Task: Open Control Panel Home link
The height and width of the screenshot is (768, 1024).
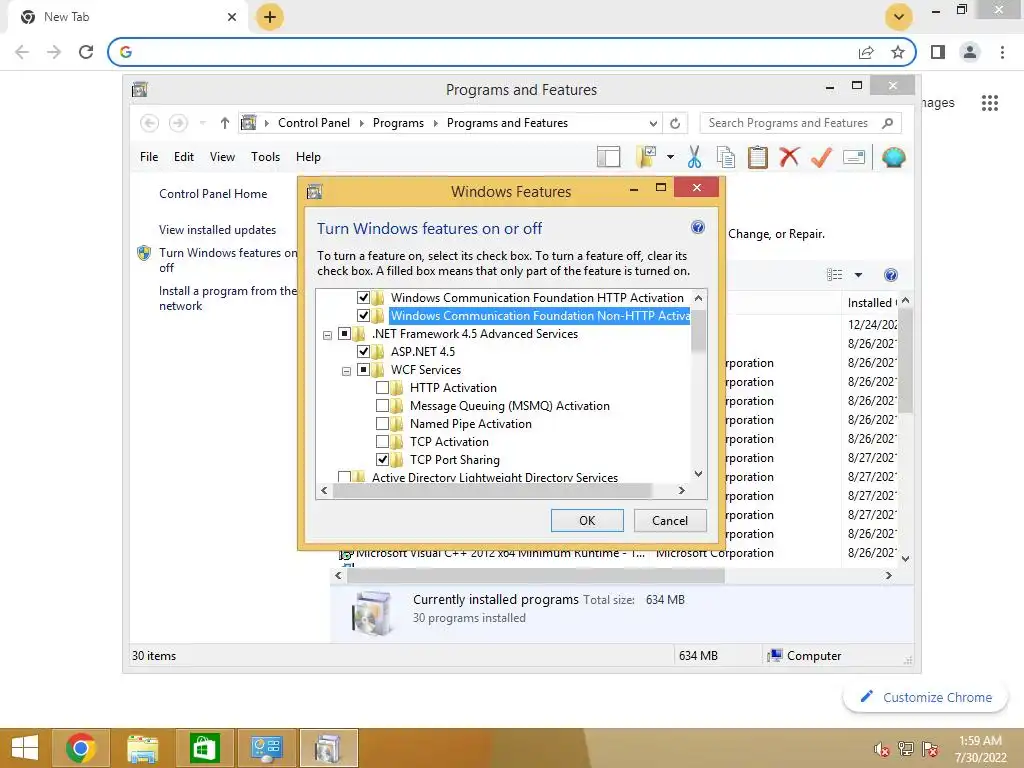Action: coord(213,194)
